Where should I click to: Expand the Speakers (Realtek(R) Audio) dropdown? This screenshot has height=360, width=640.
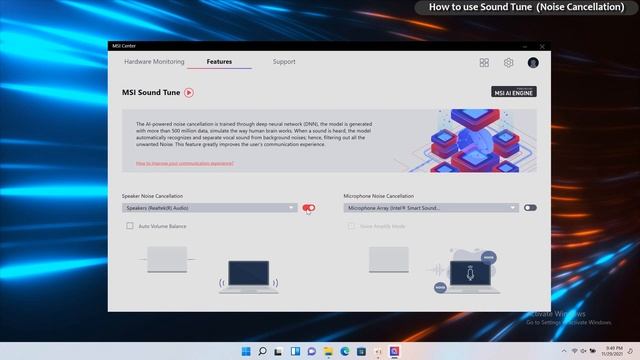point(209,208)
